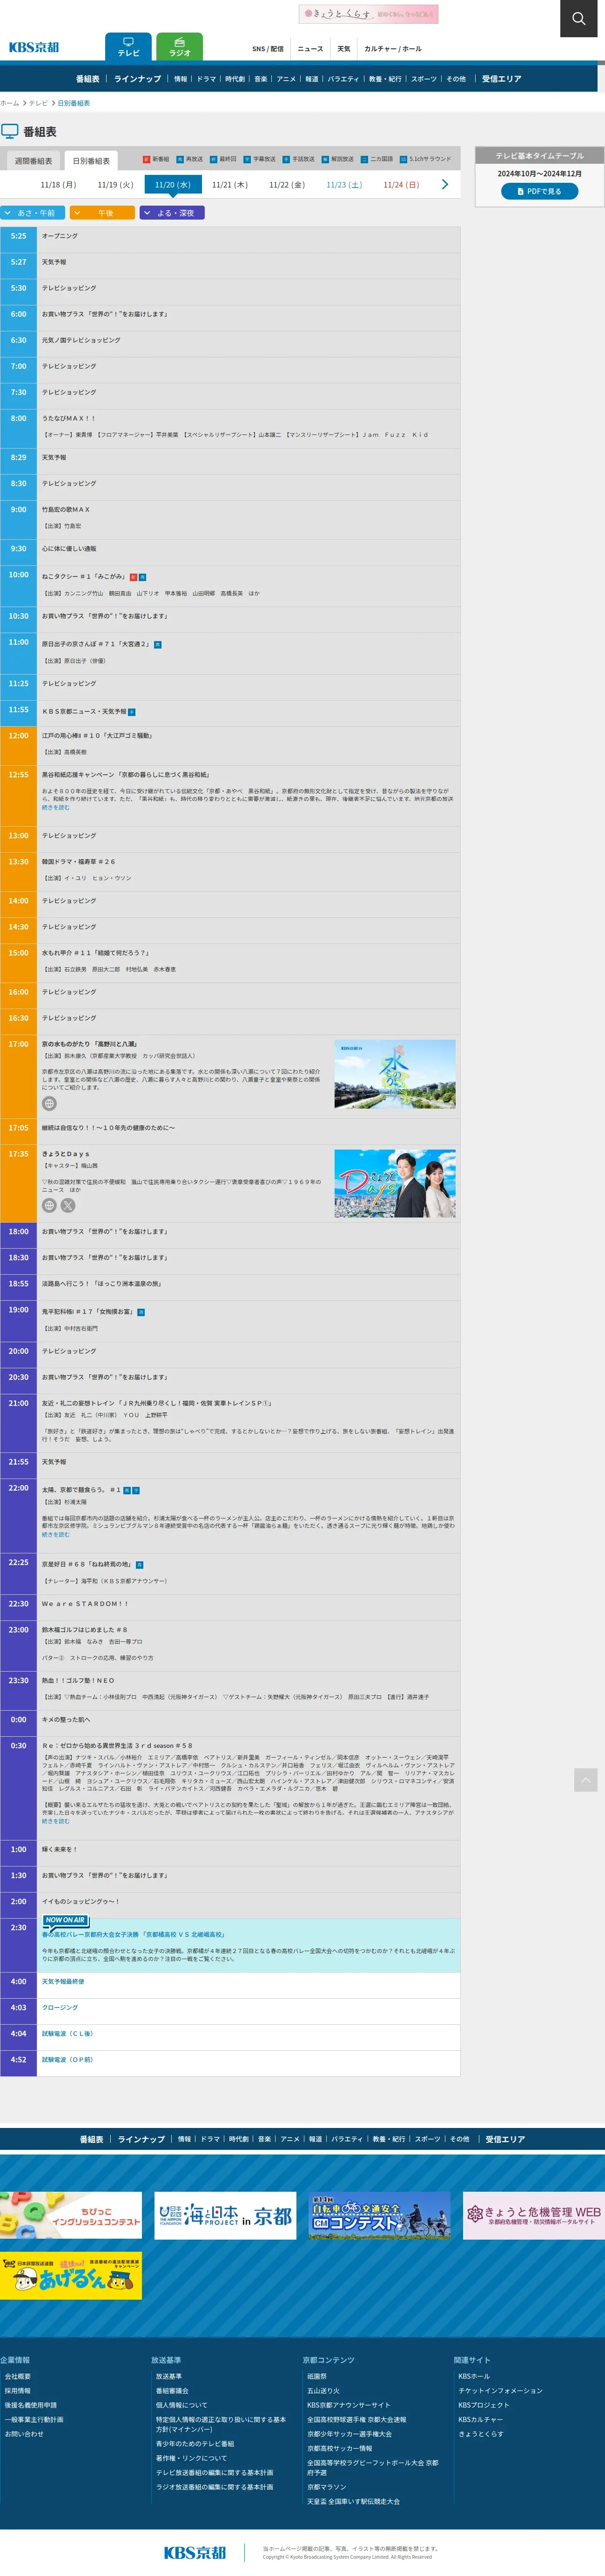605x2576 pixels.
Task: Click the 番組表 monitor heading icon
Action: (x=10, y=131)
